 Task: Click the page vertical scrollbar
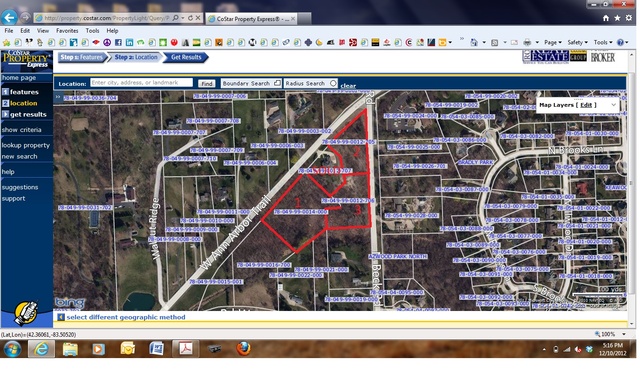tap(631, 188)
